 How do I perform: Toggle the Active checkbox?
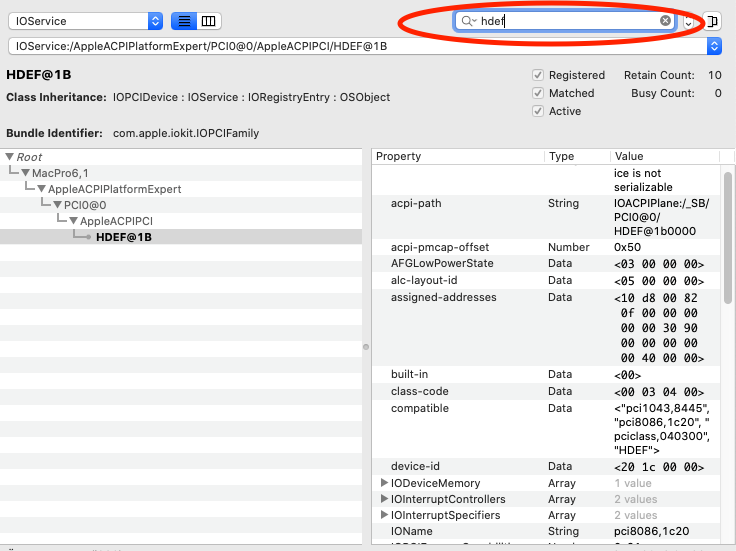click(538, 111)
